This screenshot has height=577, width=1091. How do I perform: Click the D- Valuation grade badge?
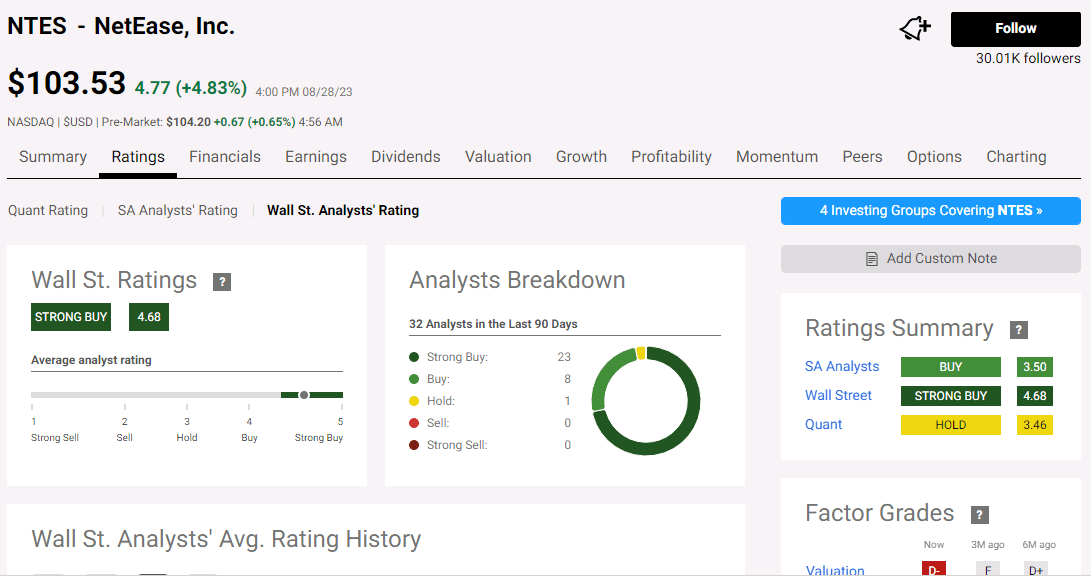(x=933, y=568)
